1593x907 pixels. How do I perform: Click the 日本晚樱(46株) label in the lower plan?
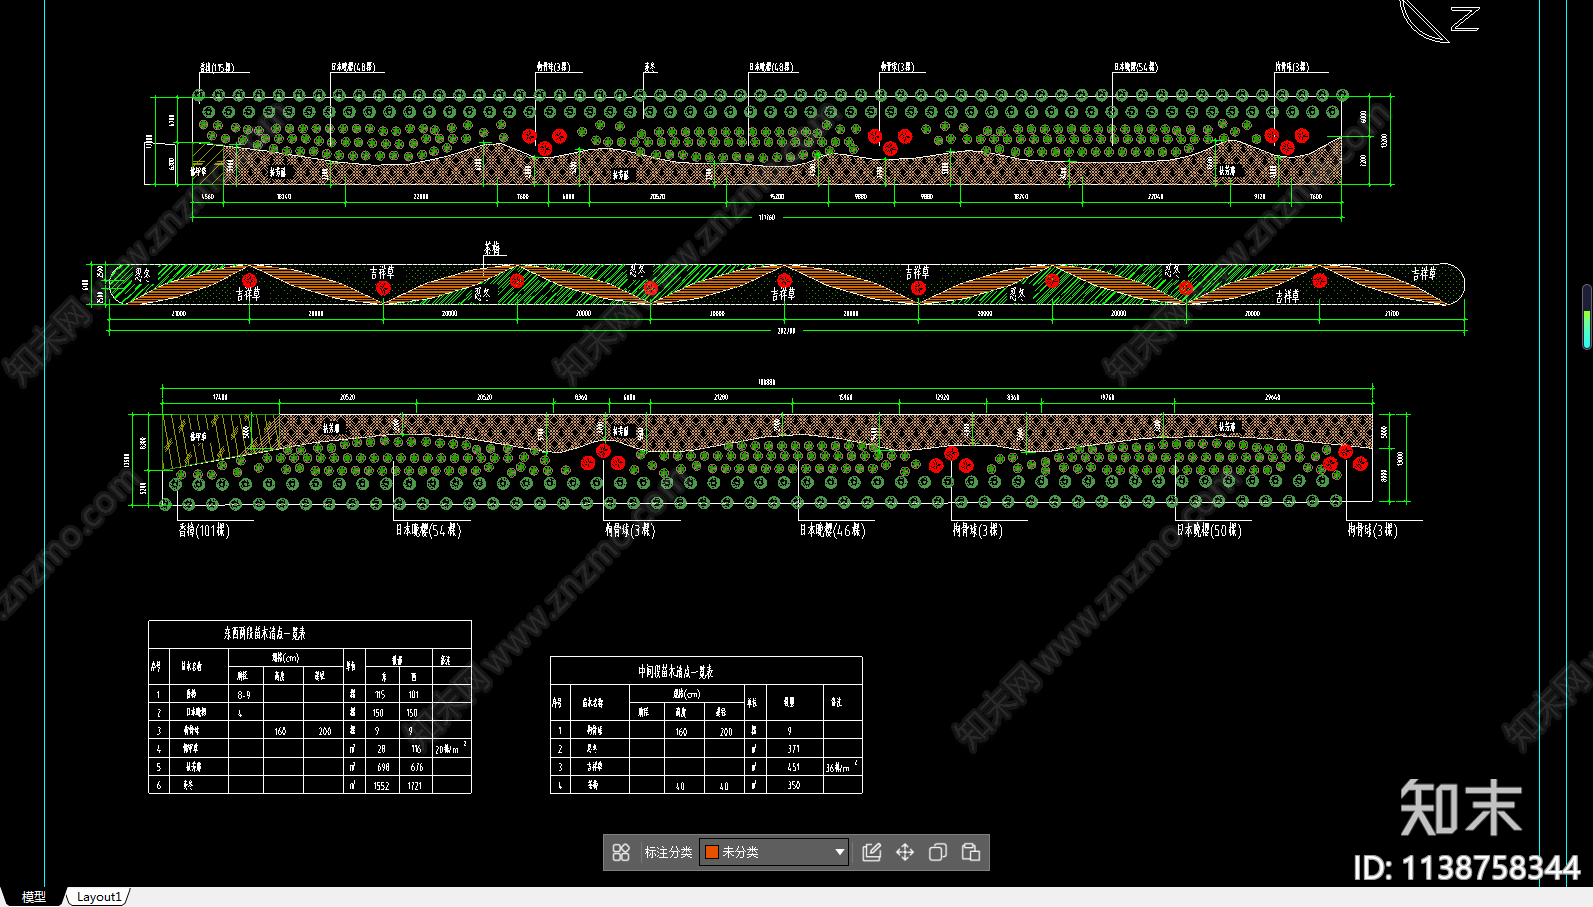[832, 530]
